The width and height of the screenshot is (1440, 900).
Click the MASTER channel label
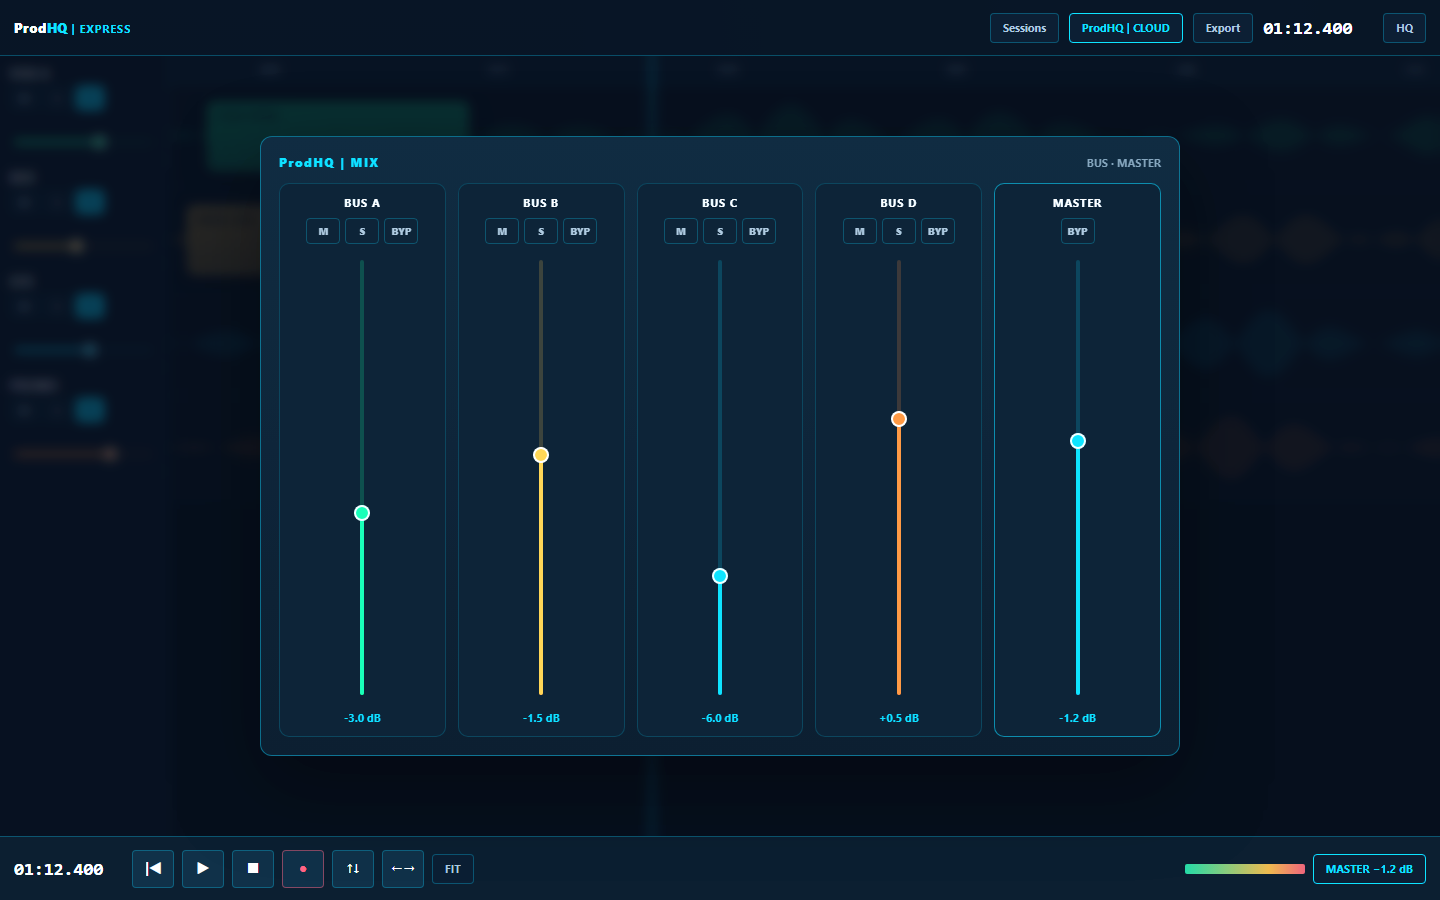tap(1077, 203)
